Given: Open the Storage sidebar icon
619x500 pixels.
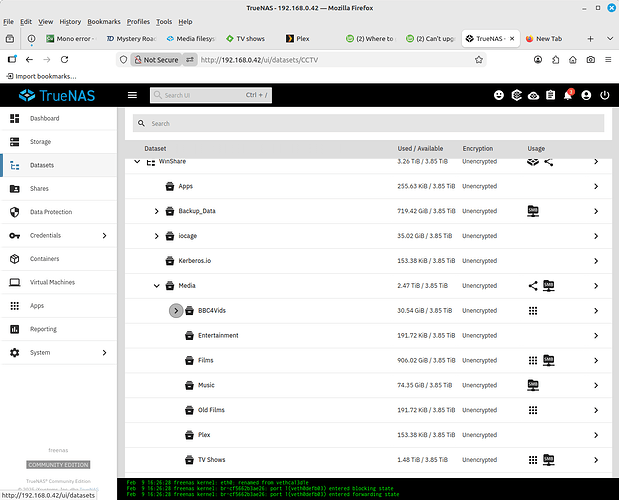Looking at the screenshot, I should coord(15,142).
